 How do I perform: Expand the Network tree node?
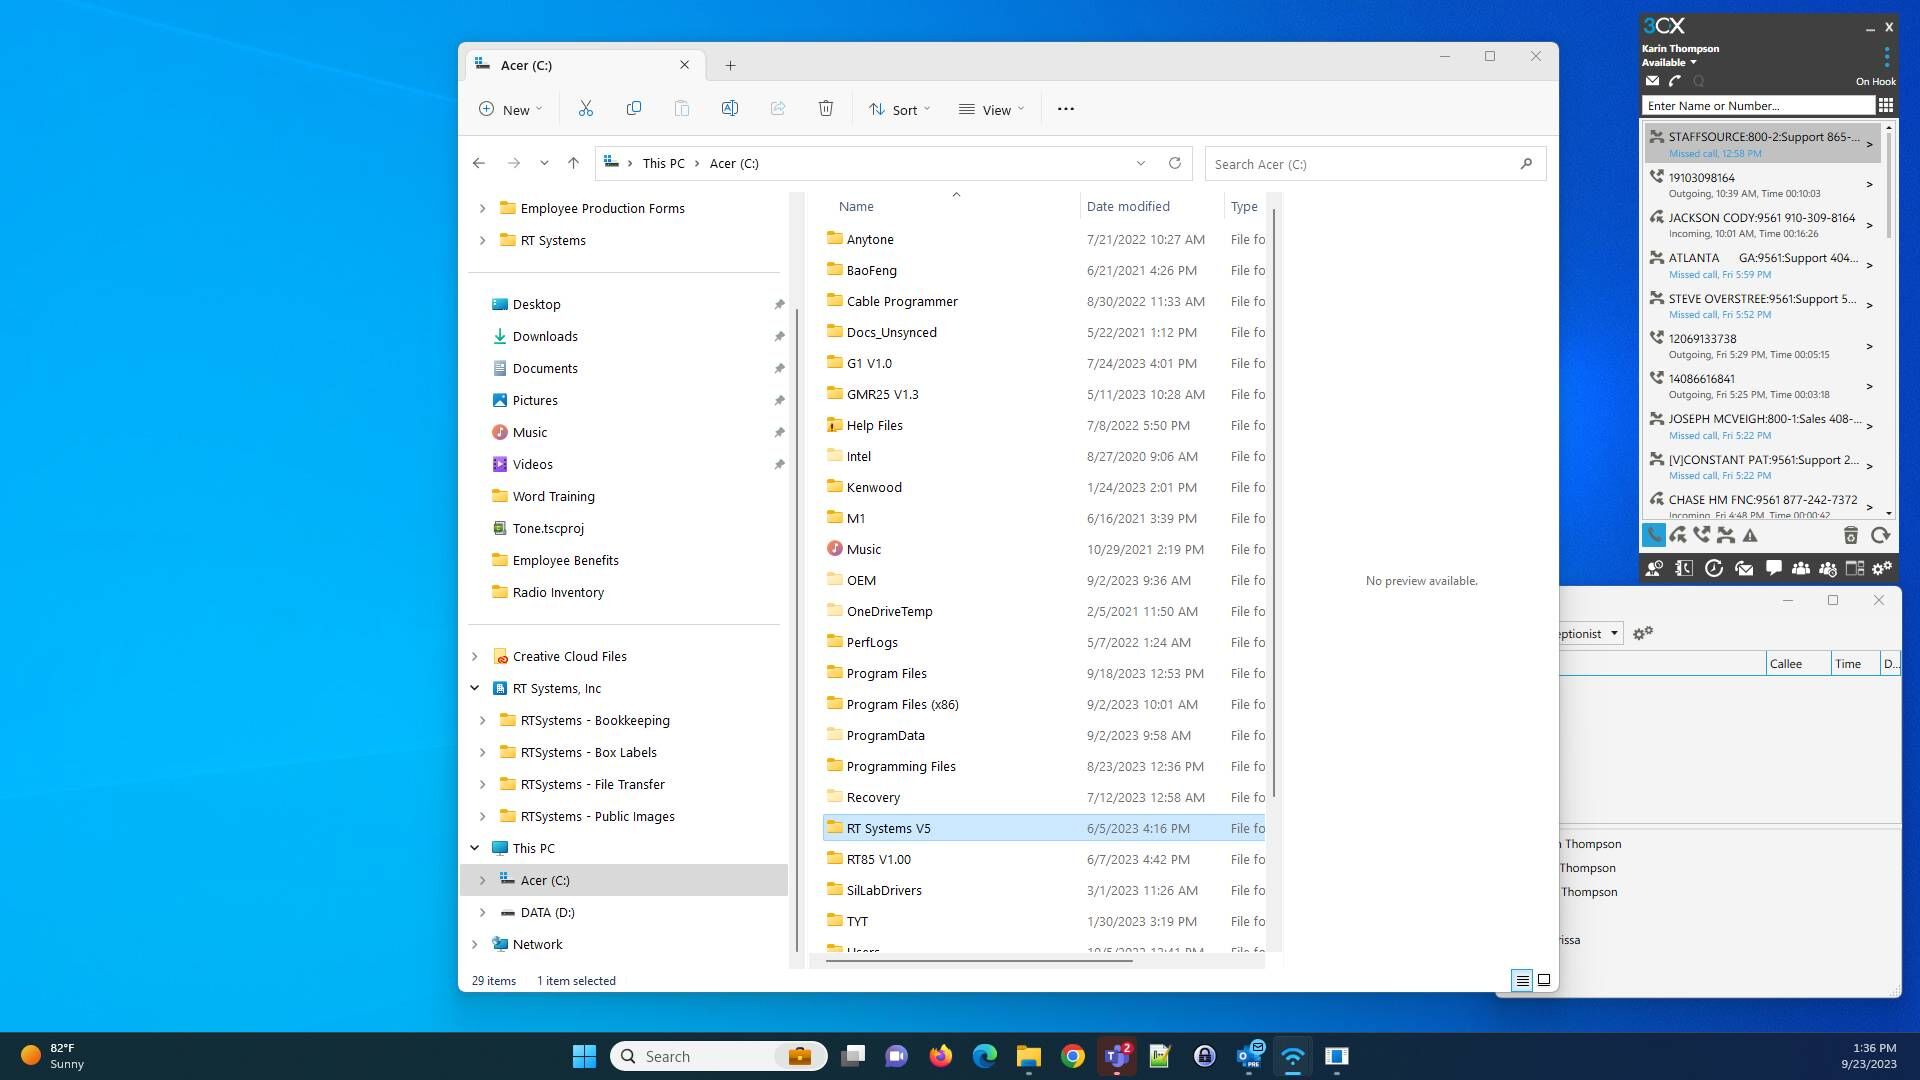[x=475, y=944]
